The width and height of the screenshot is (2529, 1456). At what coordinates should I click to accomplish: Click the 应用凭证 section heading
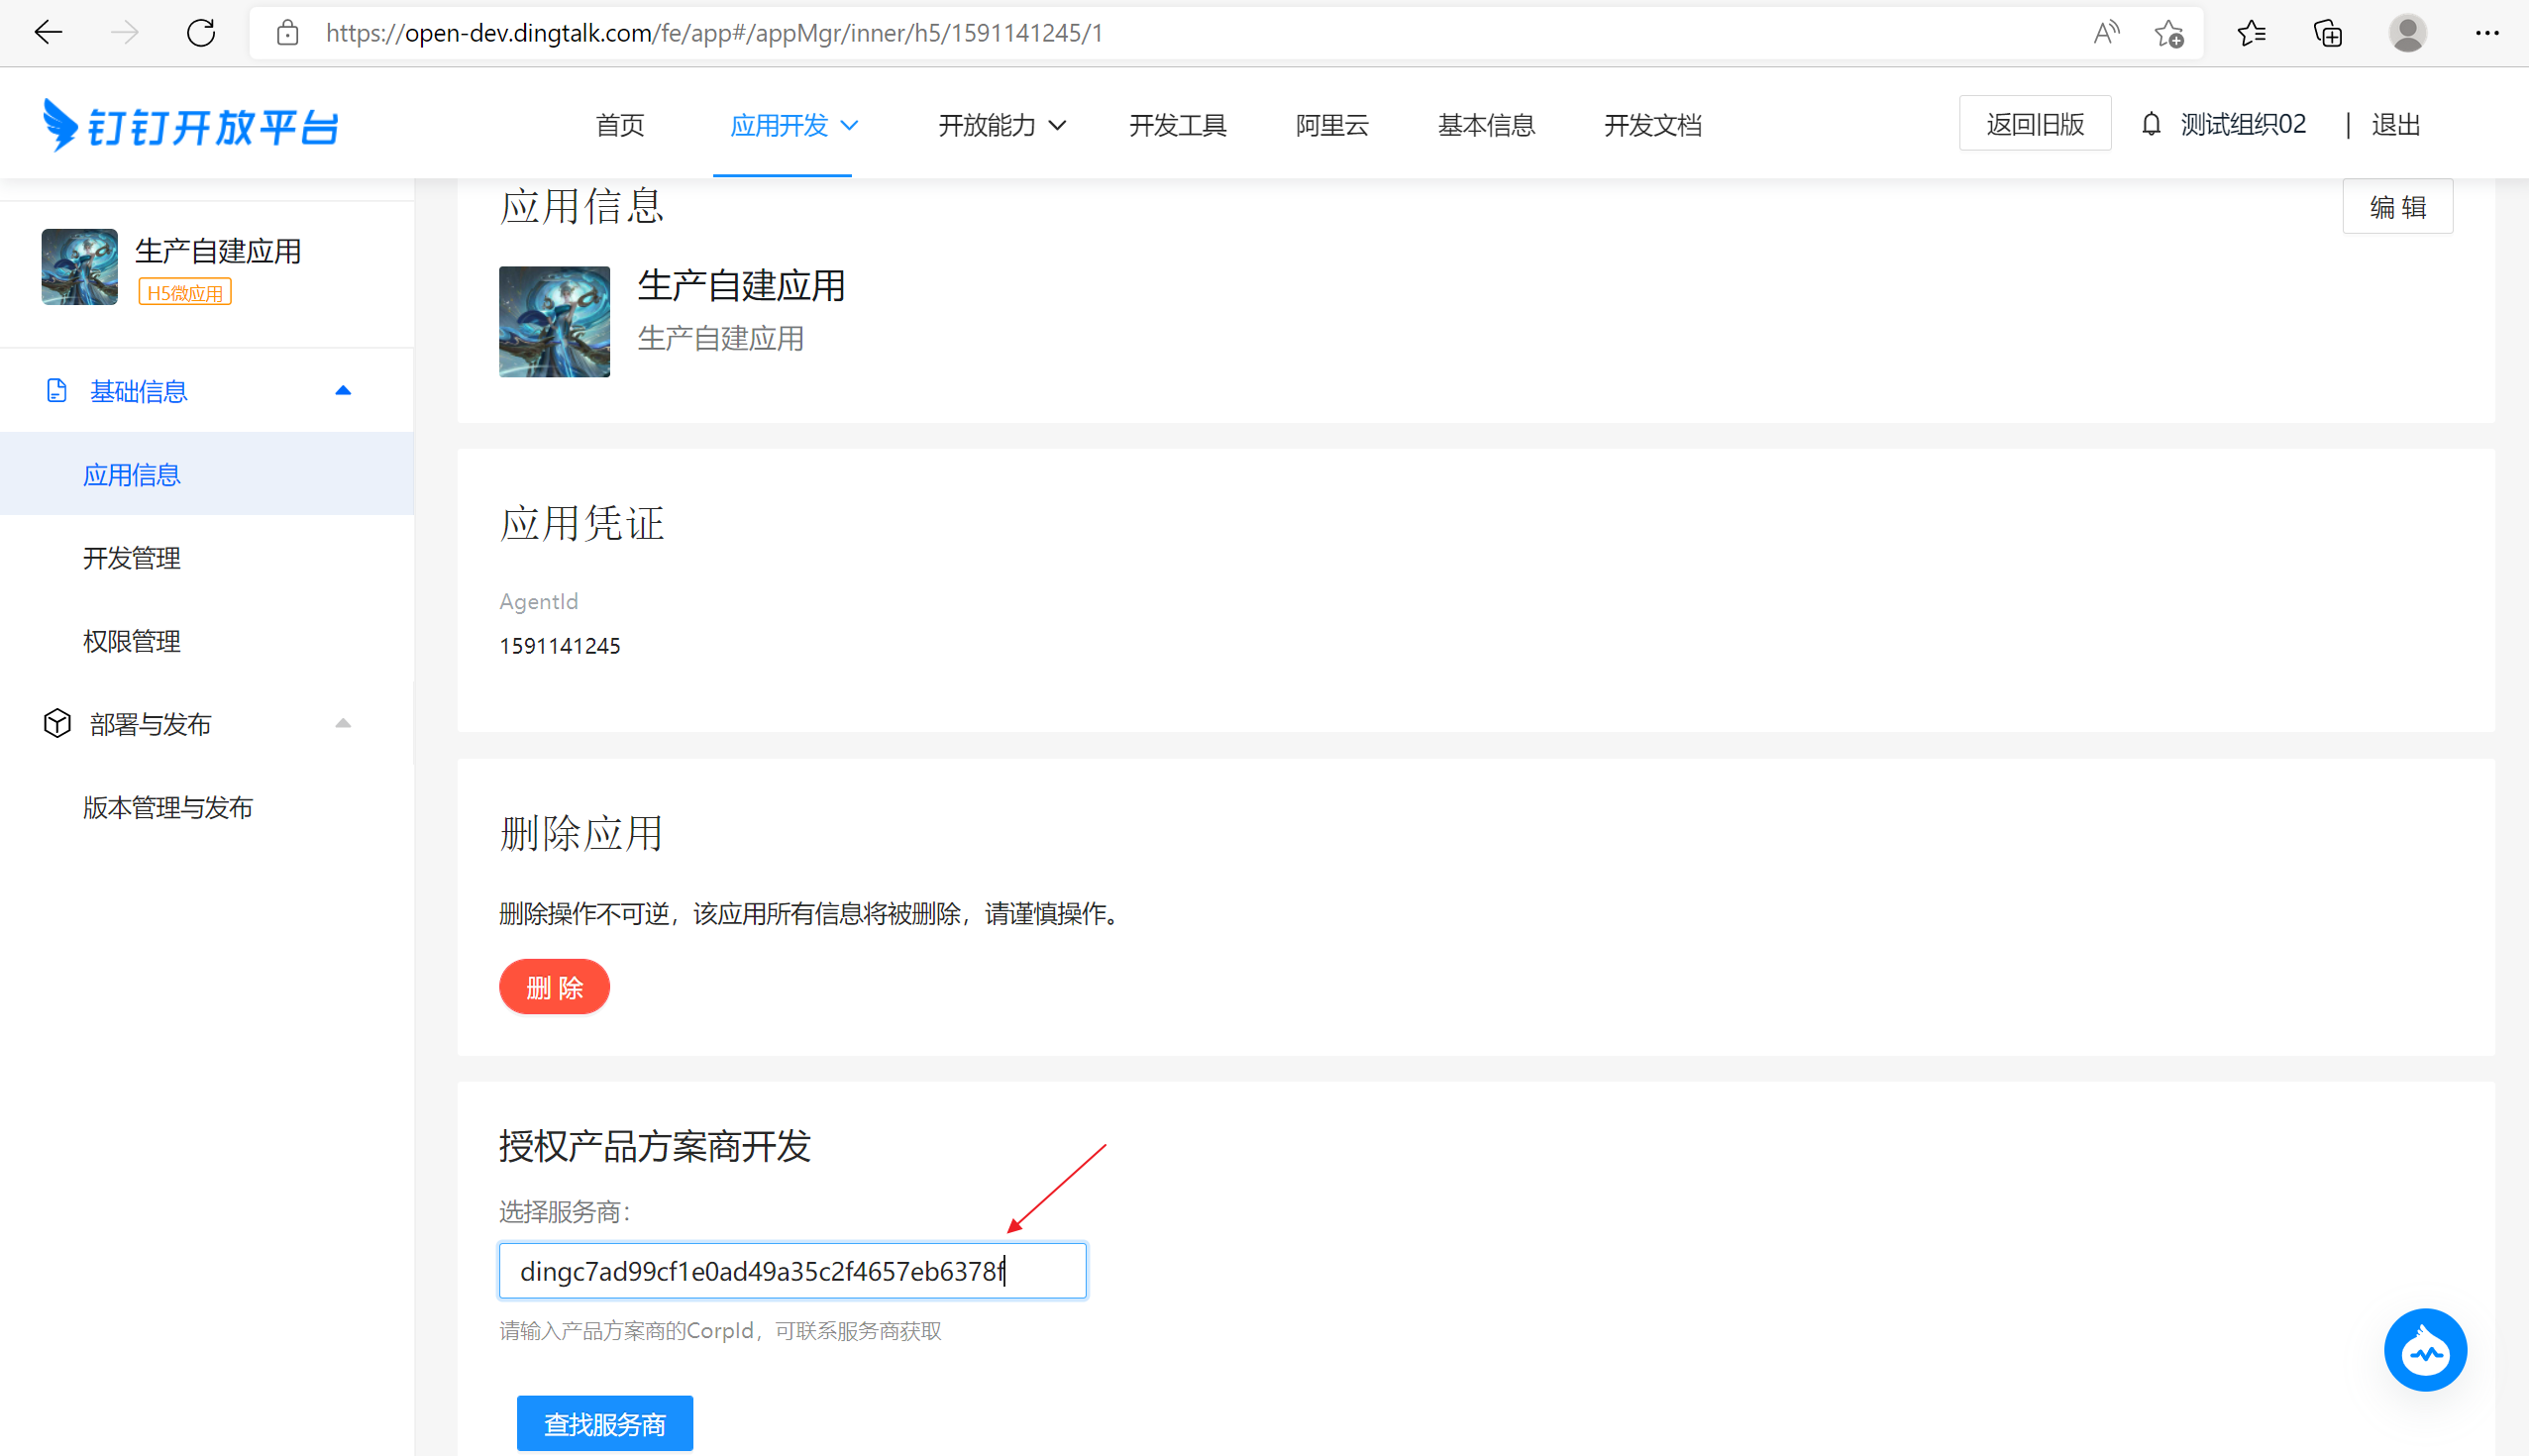[582, 523]
